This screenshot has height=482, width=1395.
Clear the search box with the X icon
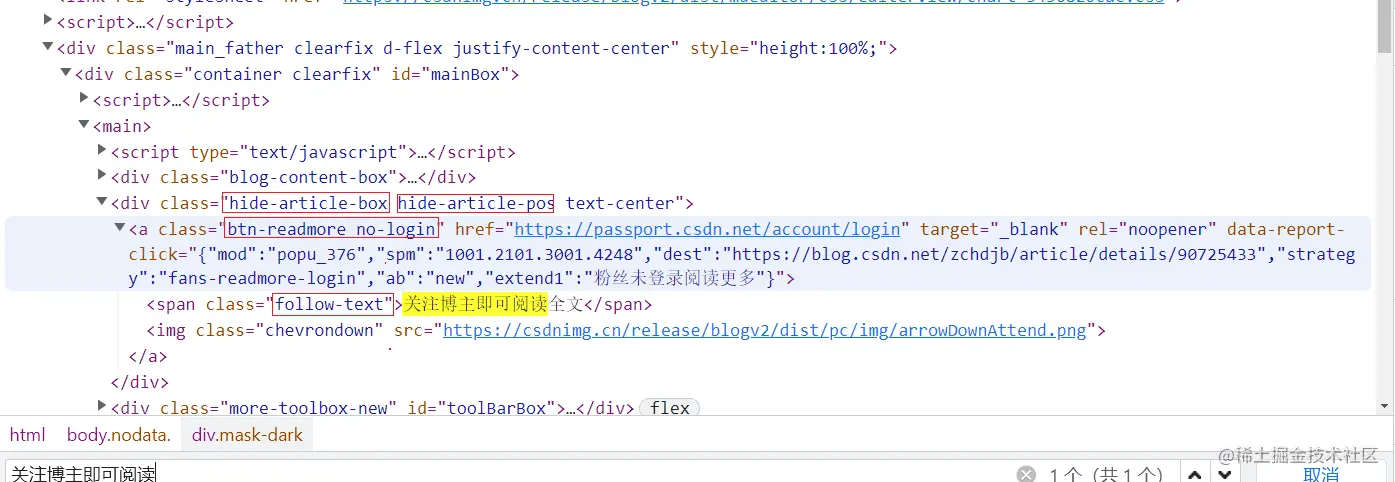[1026, 474]
